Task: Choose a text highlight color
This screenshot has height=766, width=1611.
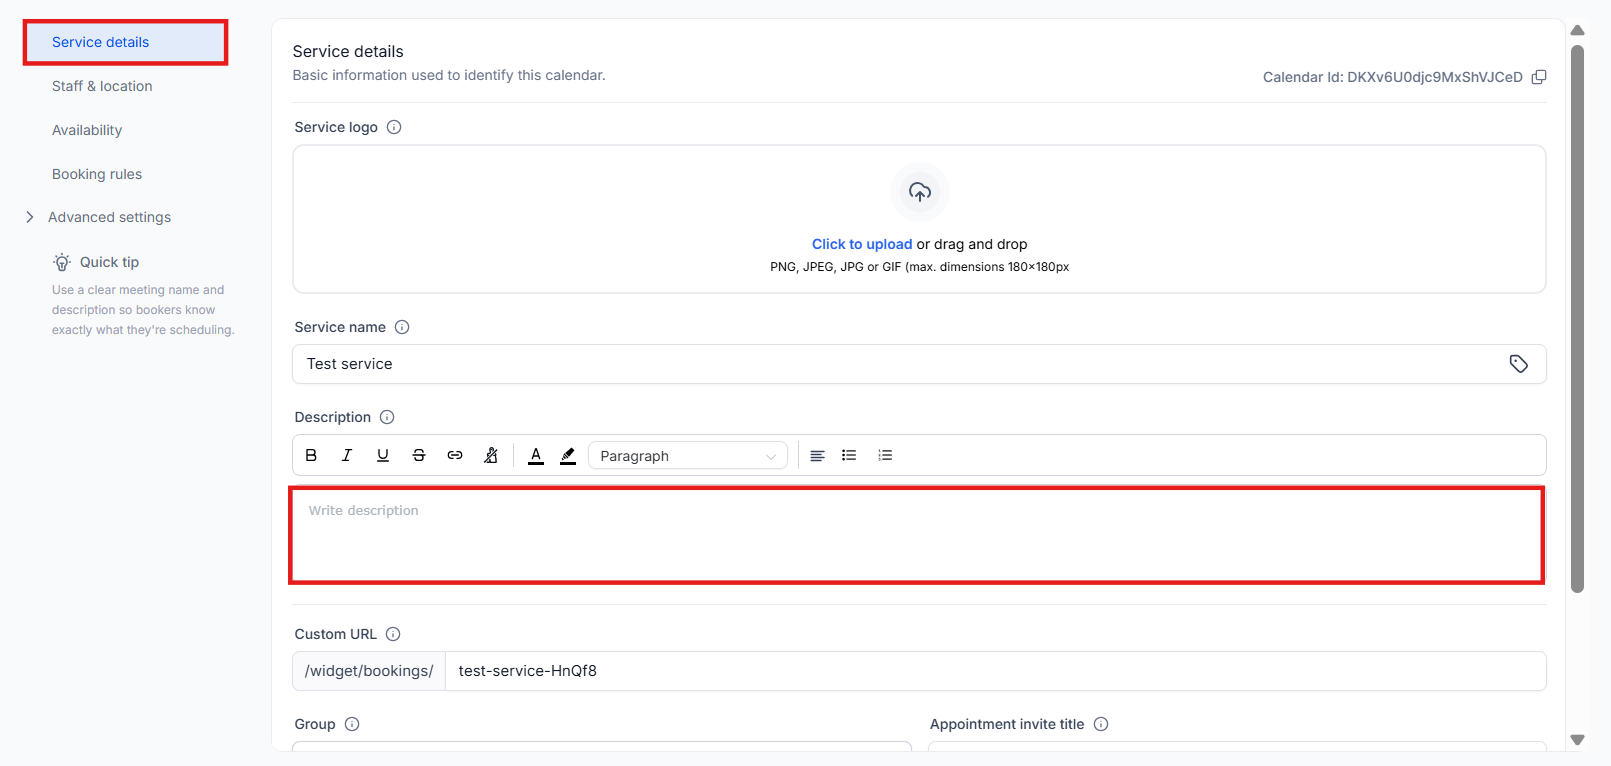Action: pyautogui.click(x=568, y=455)
